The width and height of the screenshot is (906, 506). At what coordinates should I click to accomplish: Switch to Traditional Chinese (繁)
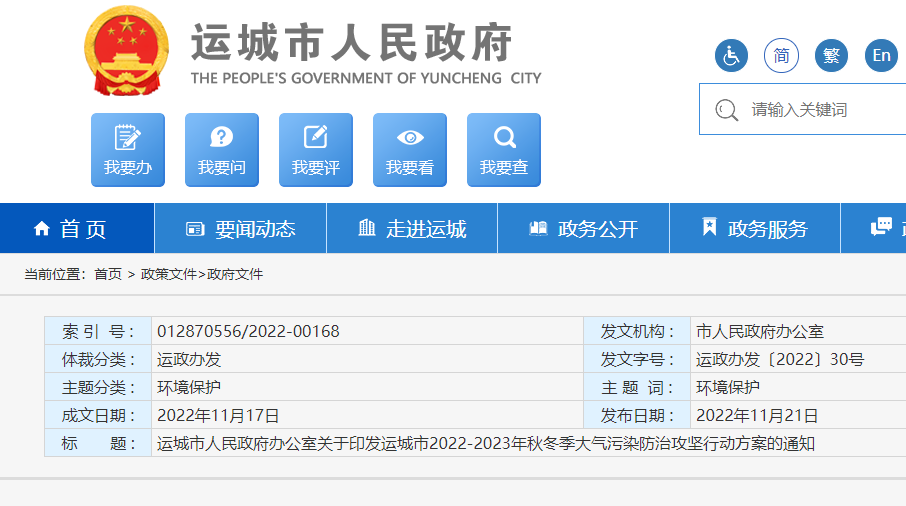pyautogui.click(x=831, y=55)
